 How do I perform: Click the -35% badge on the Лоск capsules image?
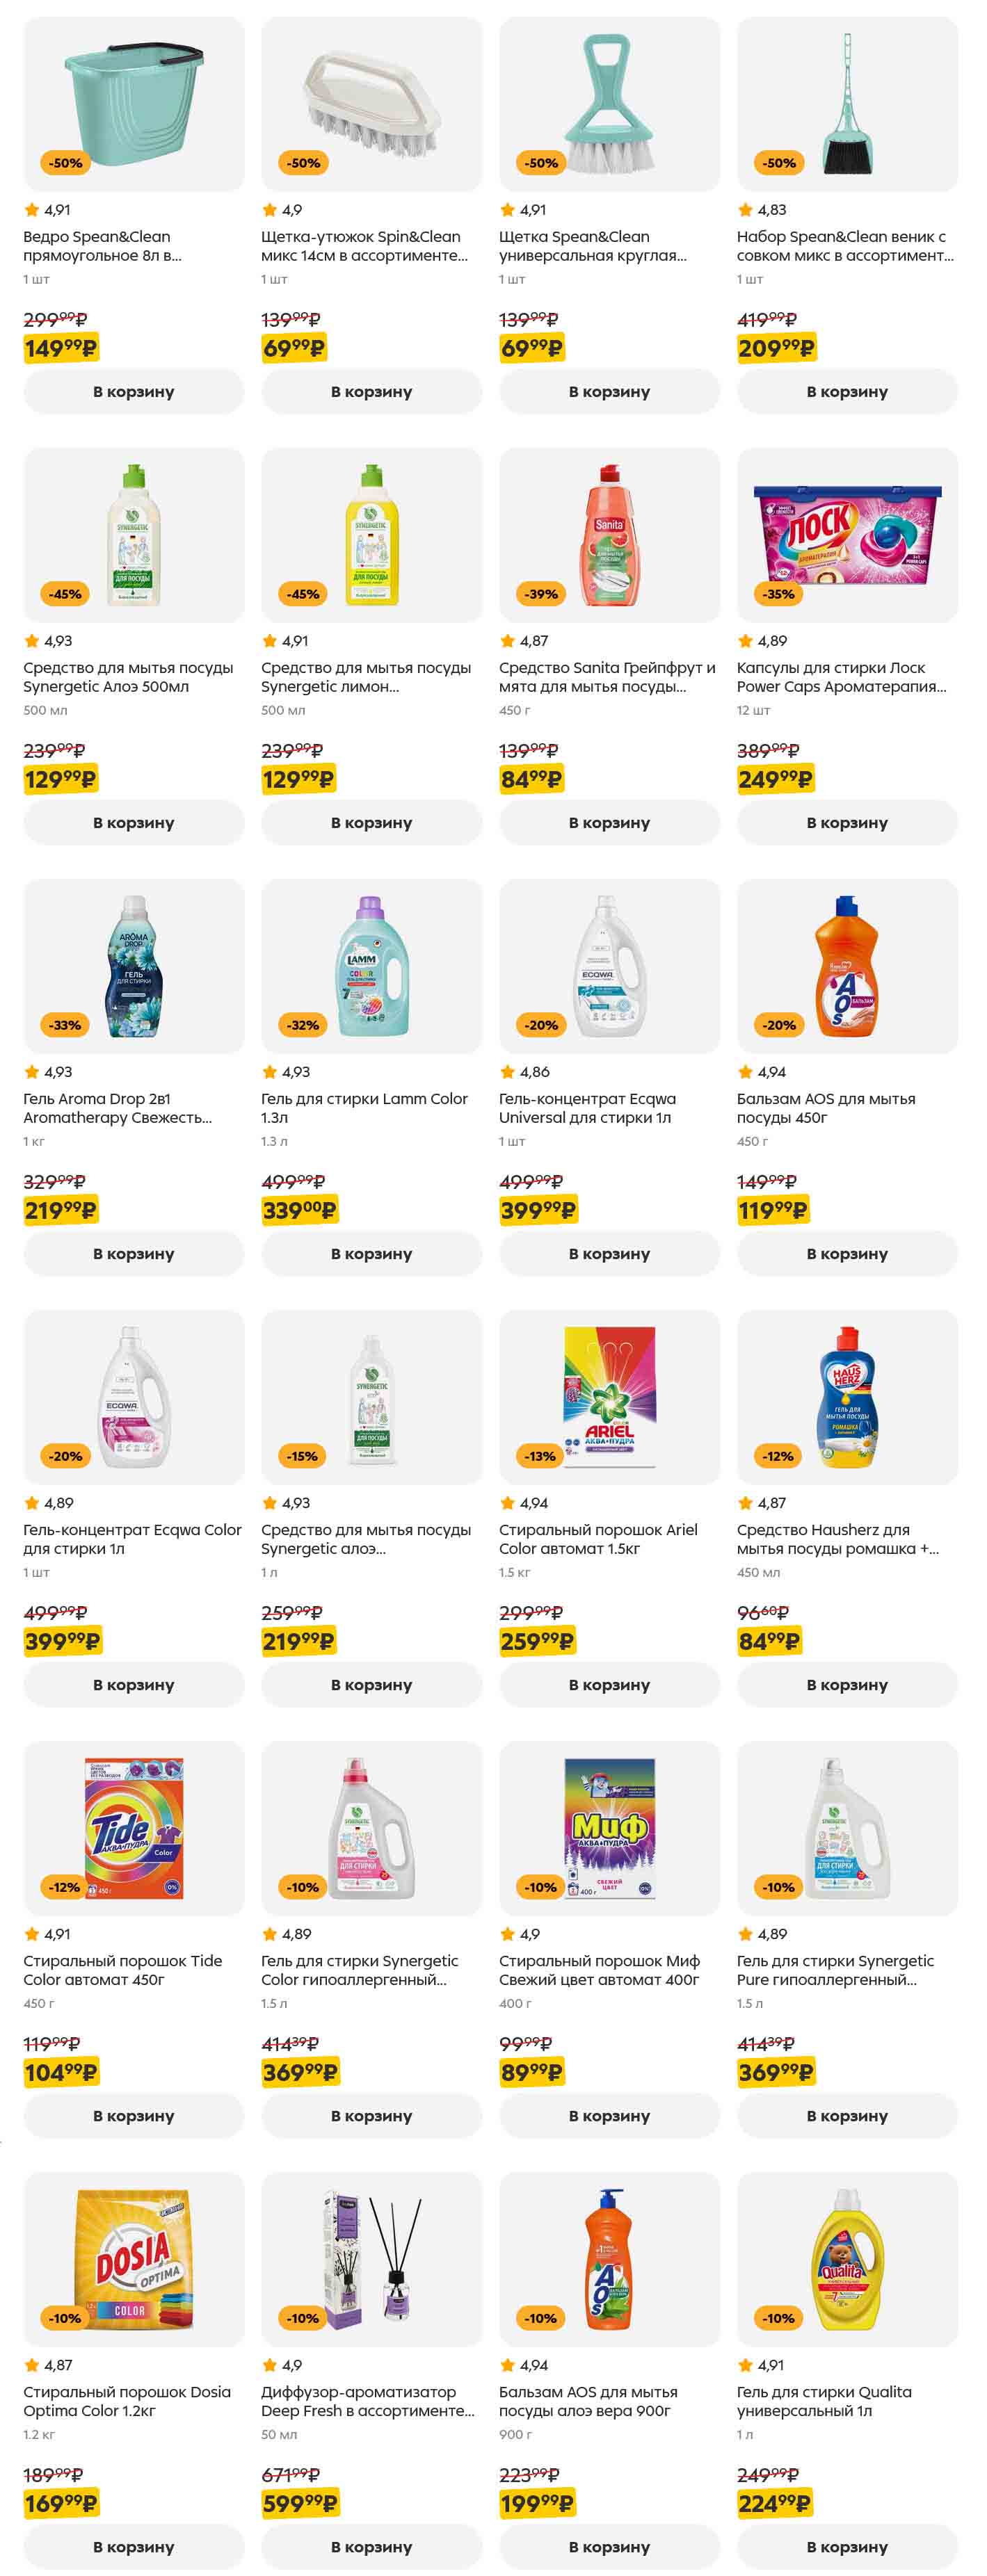pyautogui.click(x=779, y=594)
